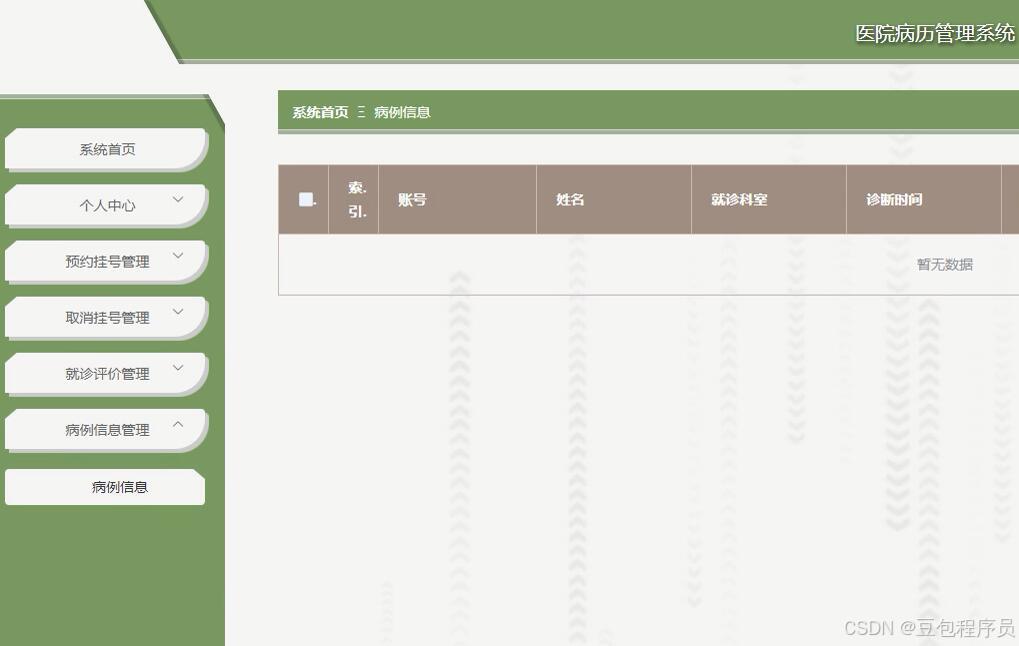
Task: Select the 病例信息管理 sidebar menu
Action: pyautogui.click(x=106, y=430)
